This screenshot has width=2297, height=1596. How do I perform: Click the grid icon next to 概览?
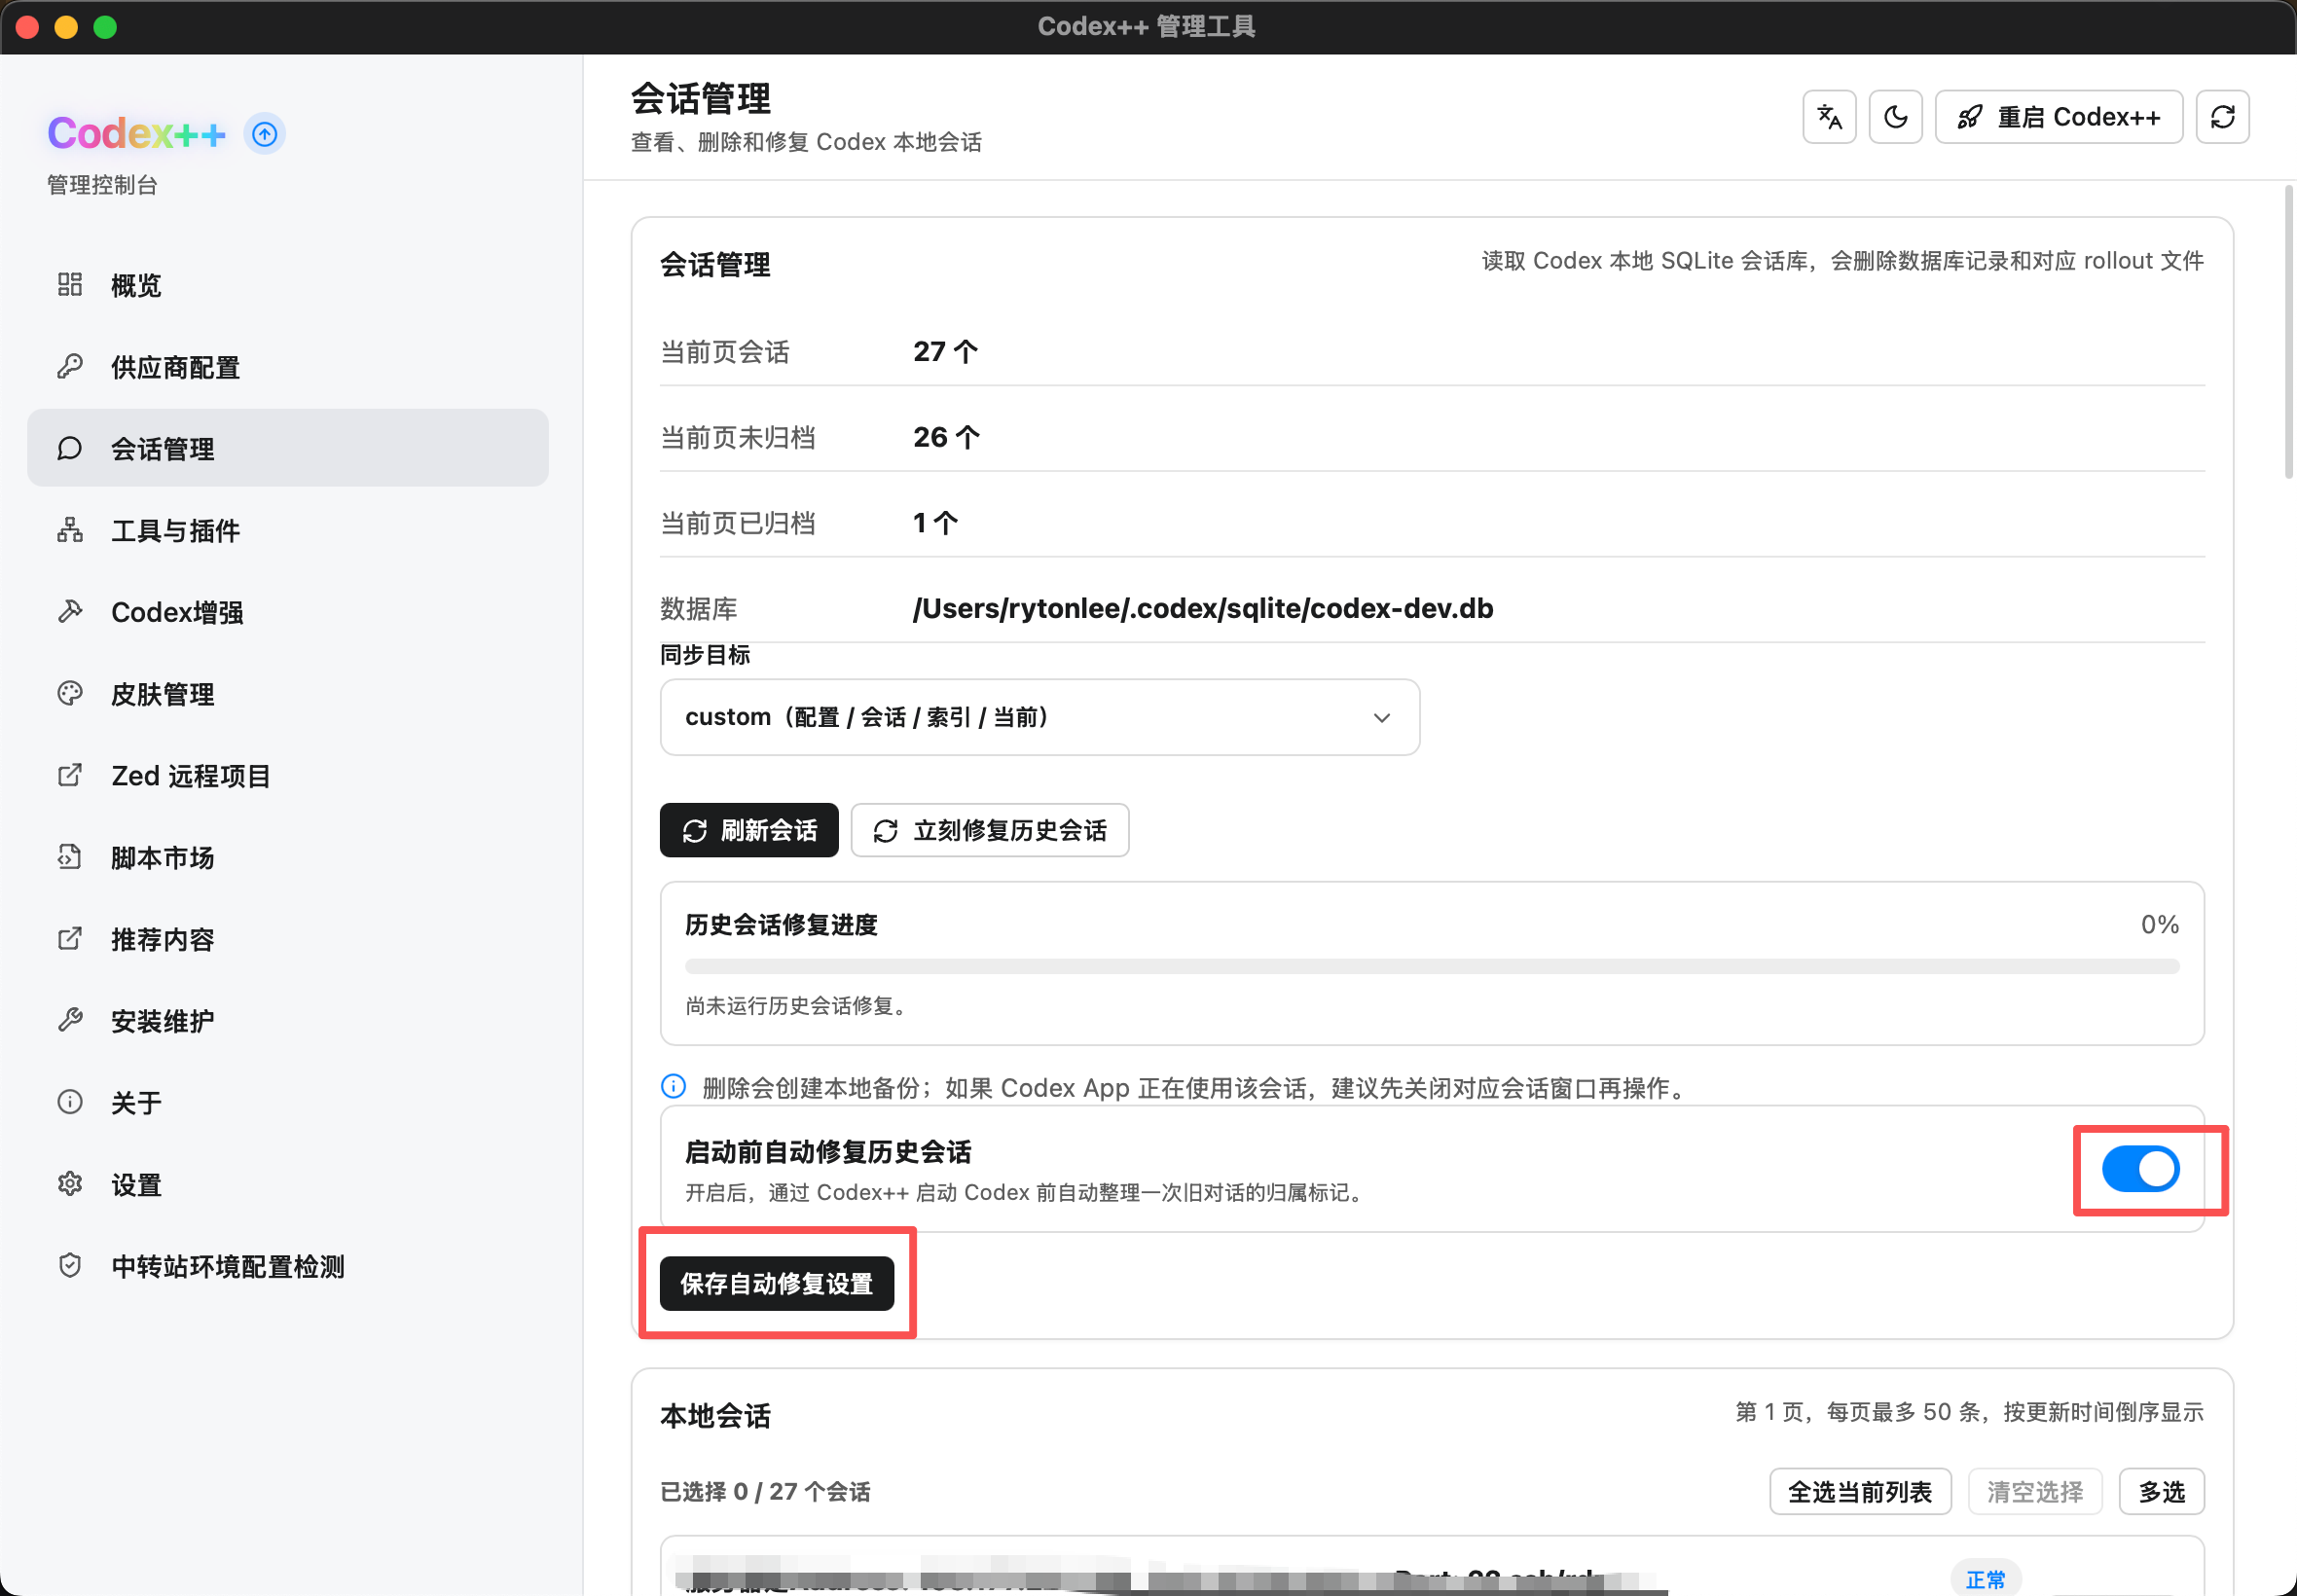click(x=70, y=285)
